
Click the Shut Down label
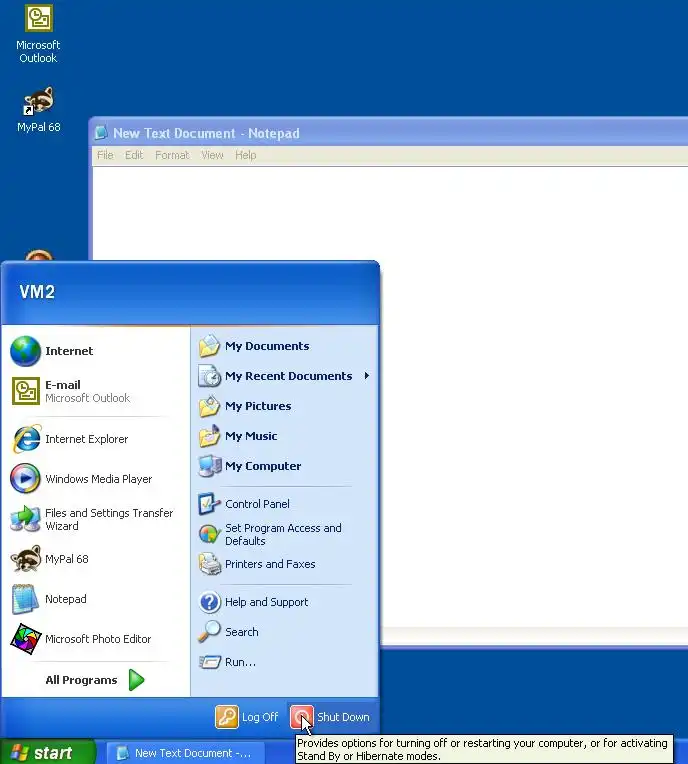coord(343,717)
